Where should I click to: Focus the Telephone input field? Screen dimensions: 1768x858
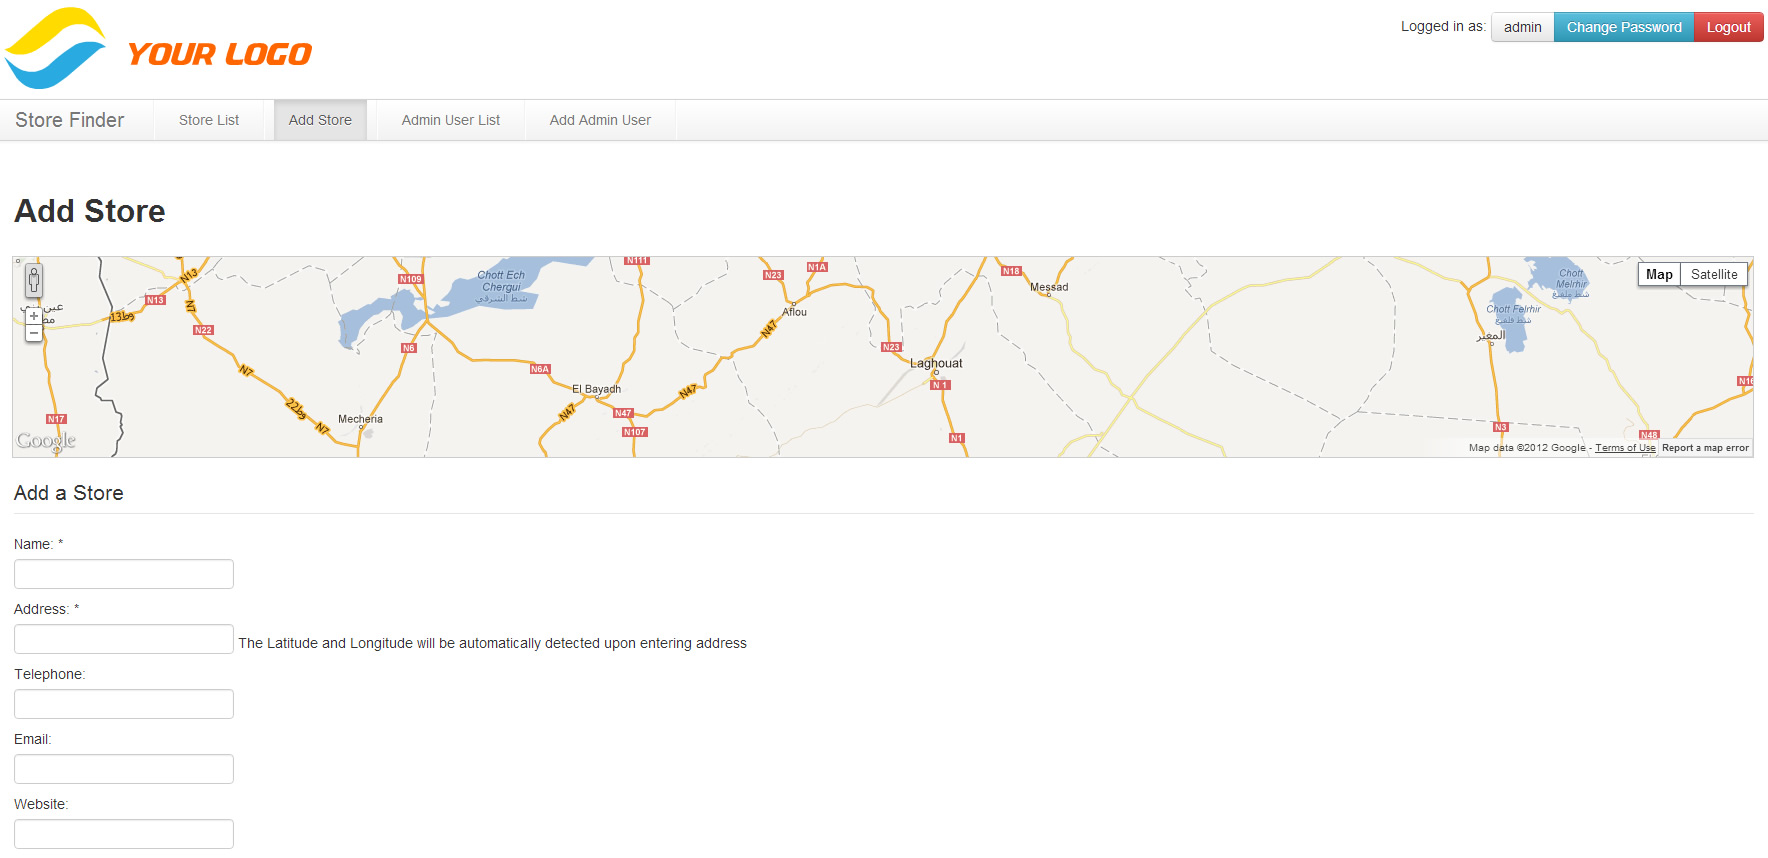coord(124,704)
